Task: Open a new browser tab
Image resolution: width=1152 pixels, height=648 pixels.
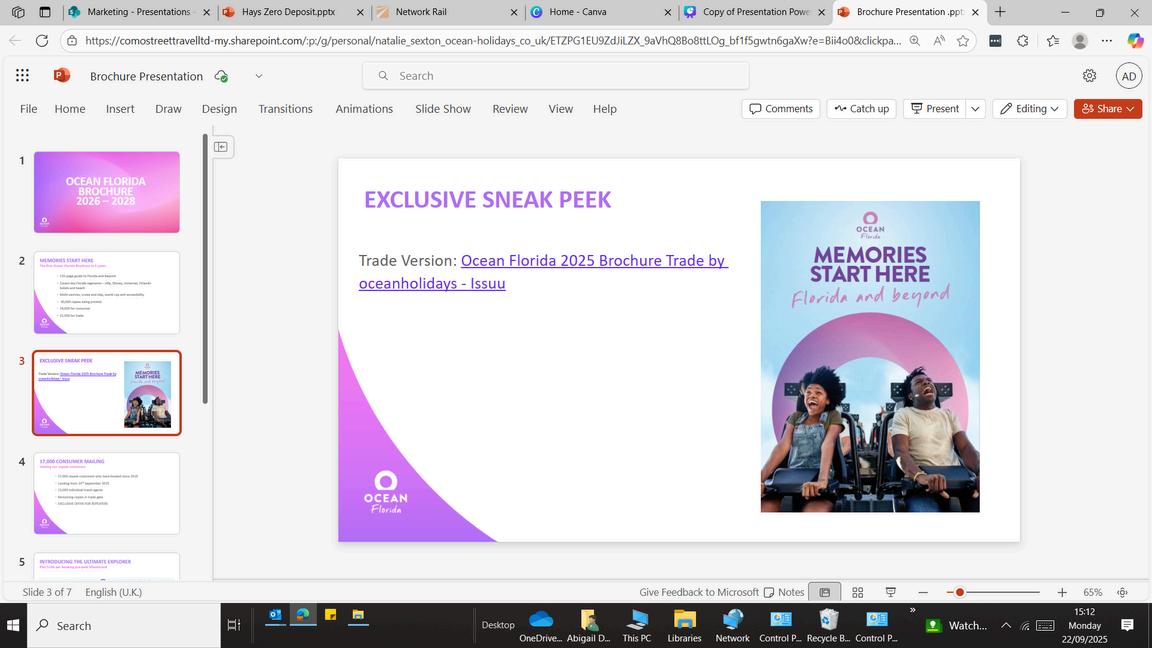Action: pos(1000,12)
